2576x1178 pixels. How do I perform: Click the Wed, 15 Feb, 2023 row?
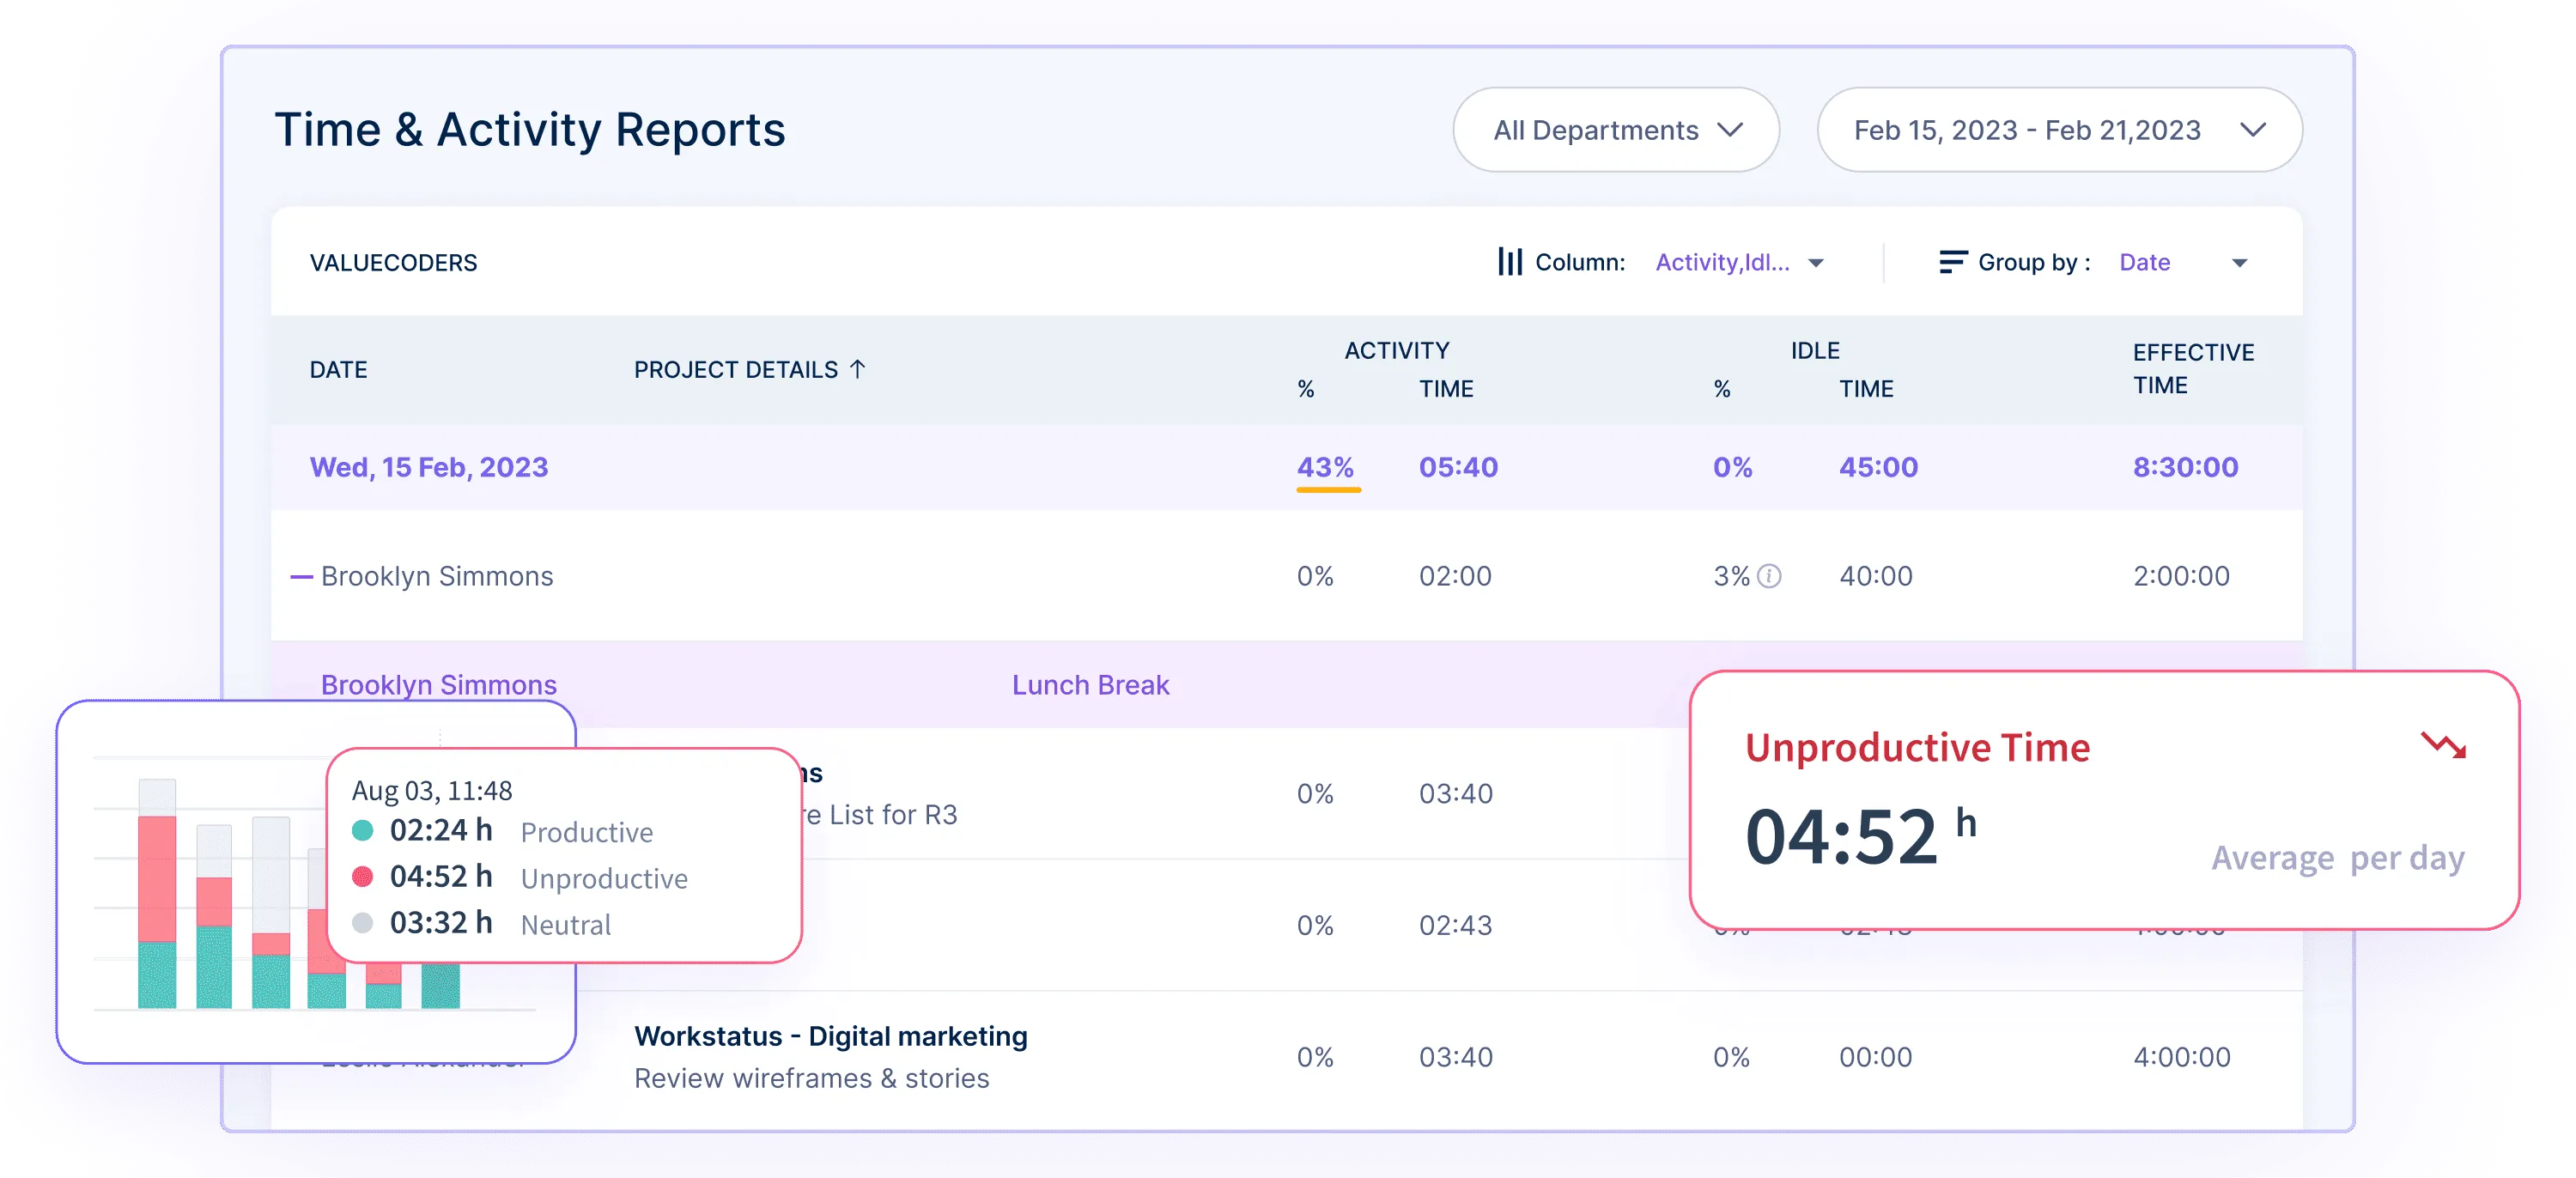pyautogui.click(x=429, y=467)
